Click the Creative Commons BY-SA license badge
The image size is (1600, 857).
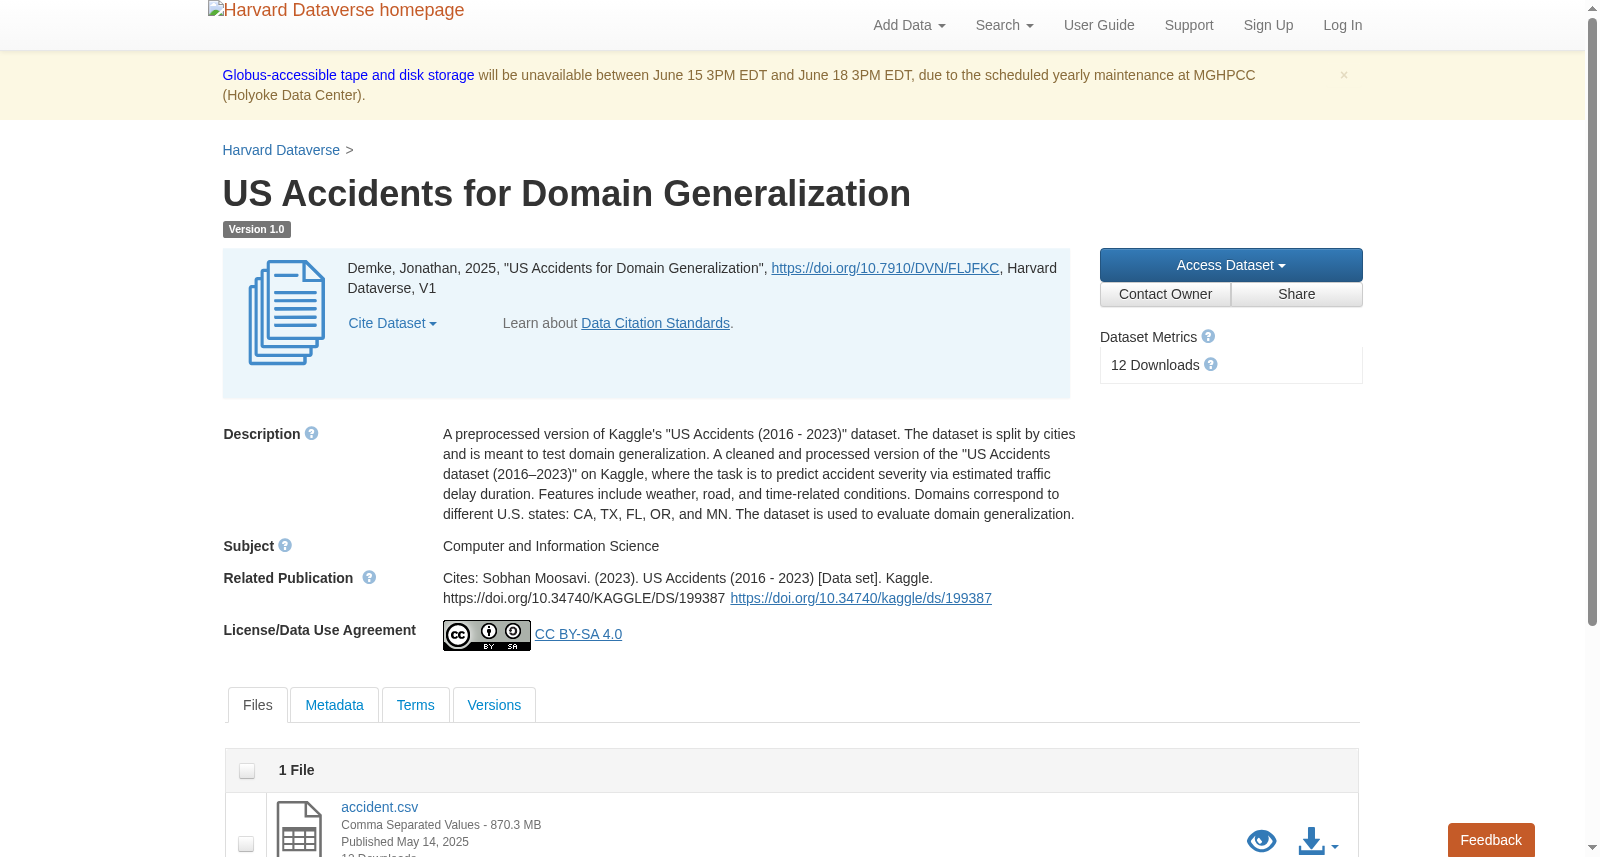(x=487, y=635)
